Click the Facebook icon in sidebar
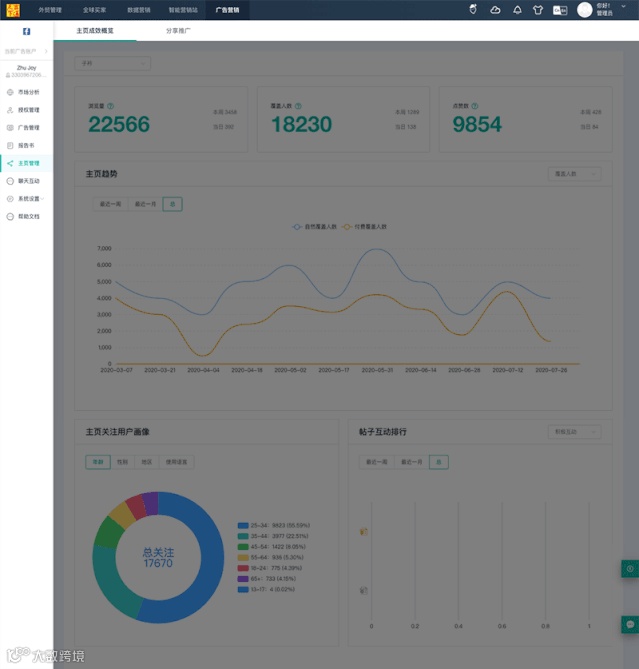 point(26,31)
